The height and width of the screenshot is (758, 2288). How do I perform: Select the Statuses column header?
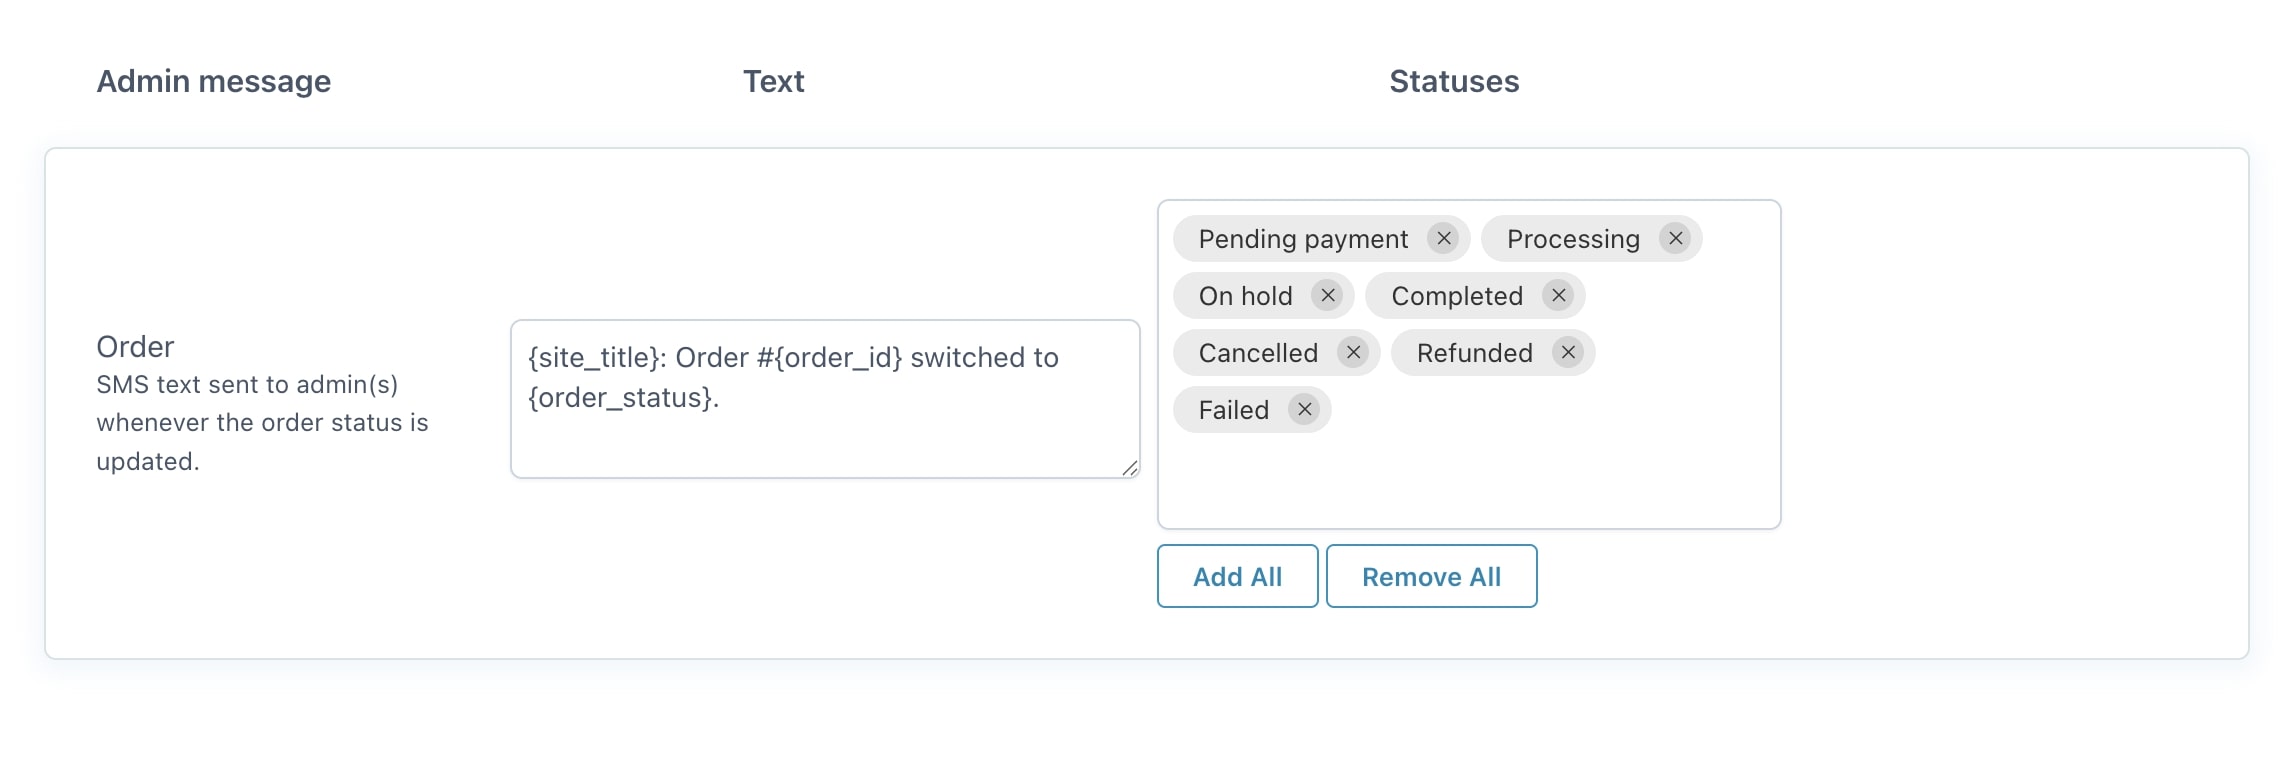(x=1454, y=82)
